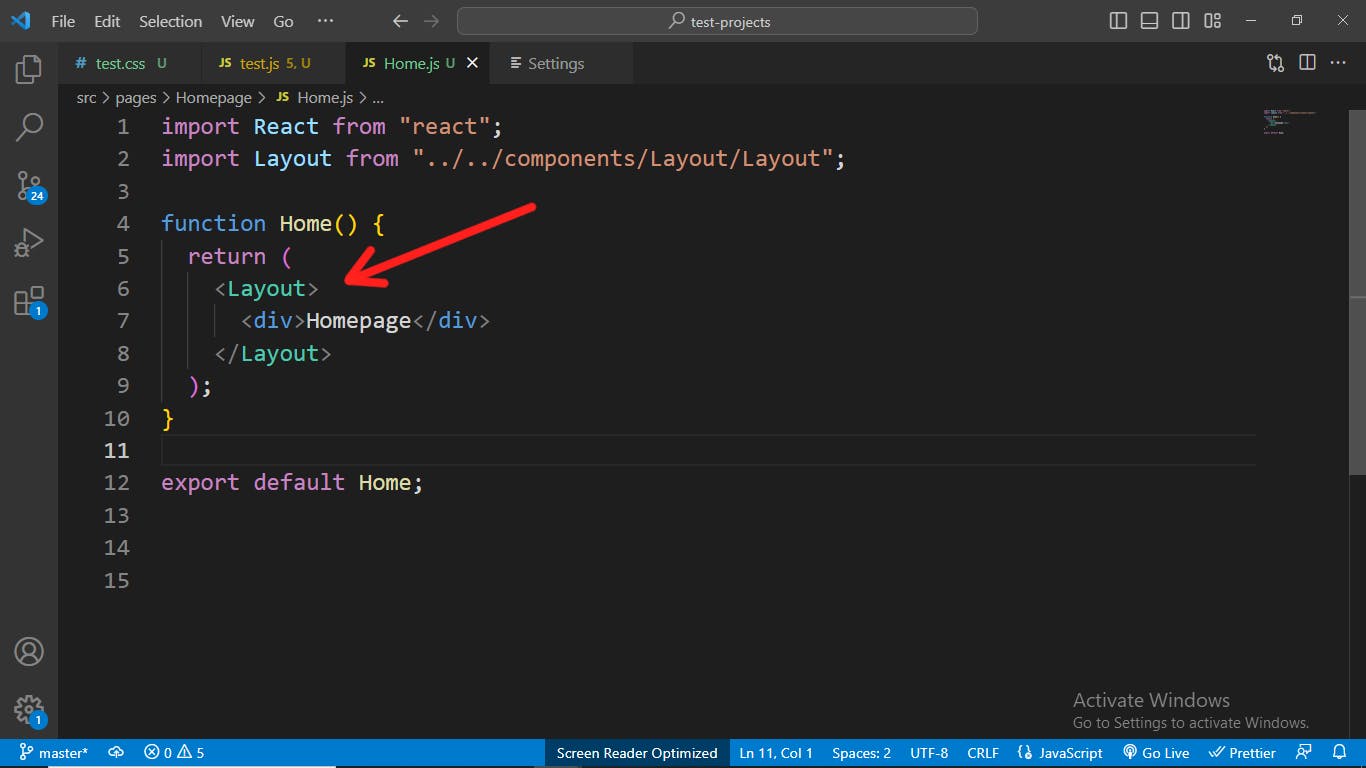Open the Explorer view in activity bar
The height and width of the screenshot is (768, 1366).
(29, 69)
